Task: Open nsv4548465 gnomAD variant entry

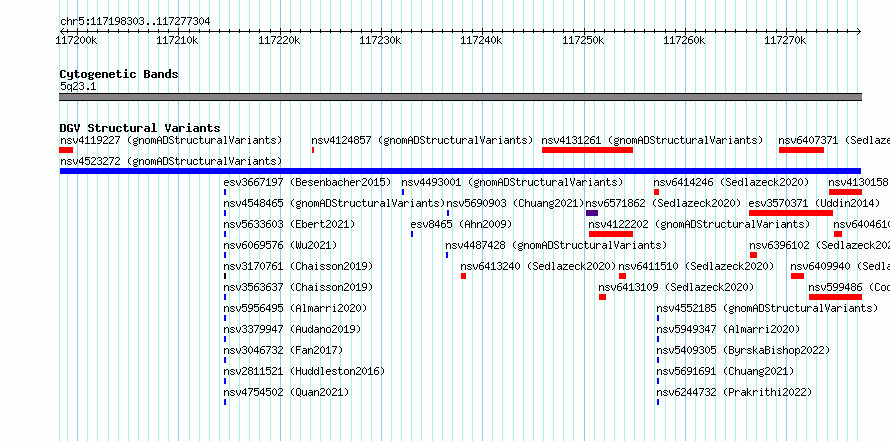Action: (334, 203)
